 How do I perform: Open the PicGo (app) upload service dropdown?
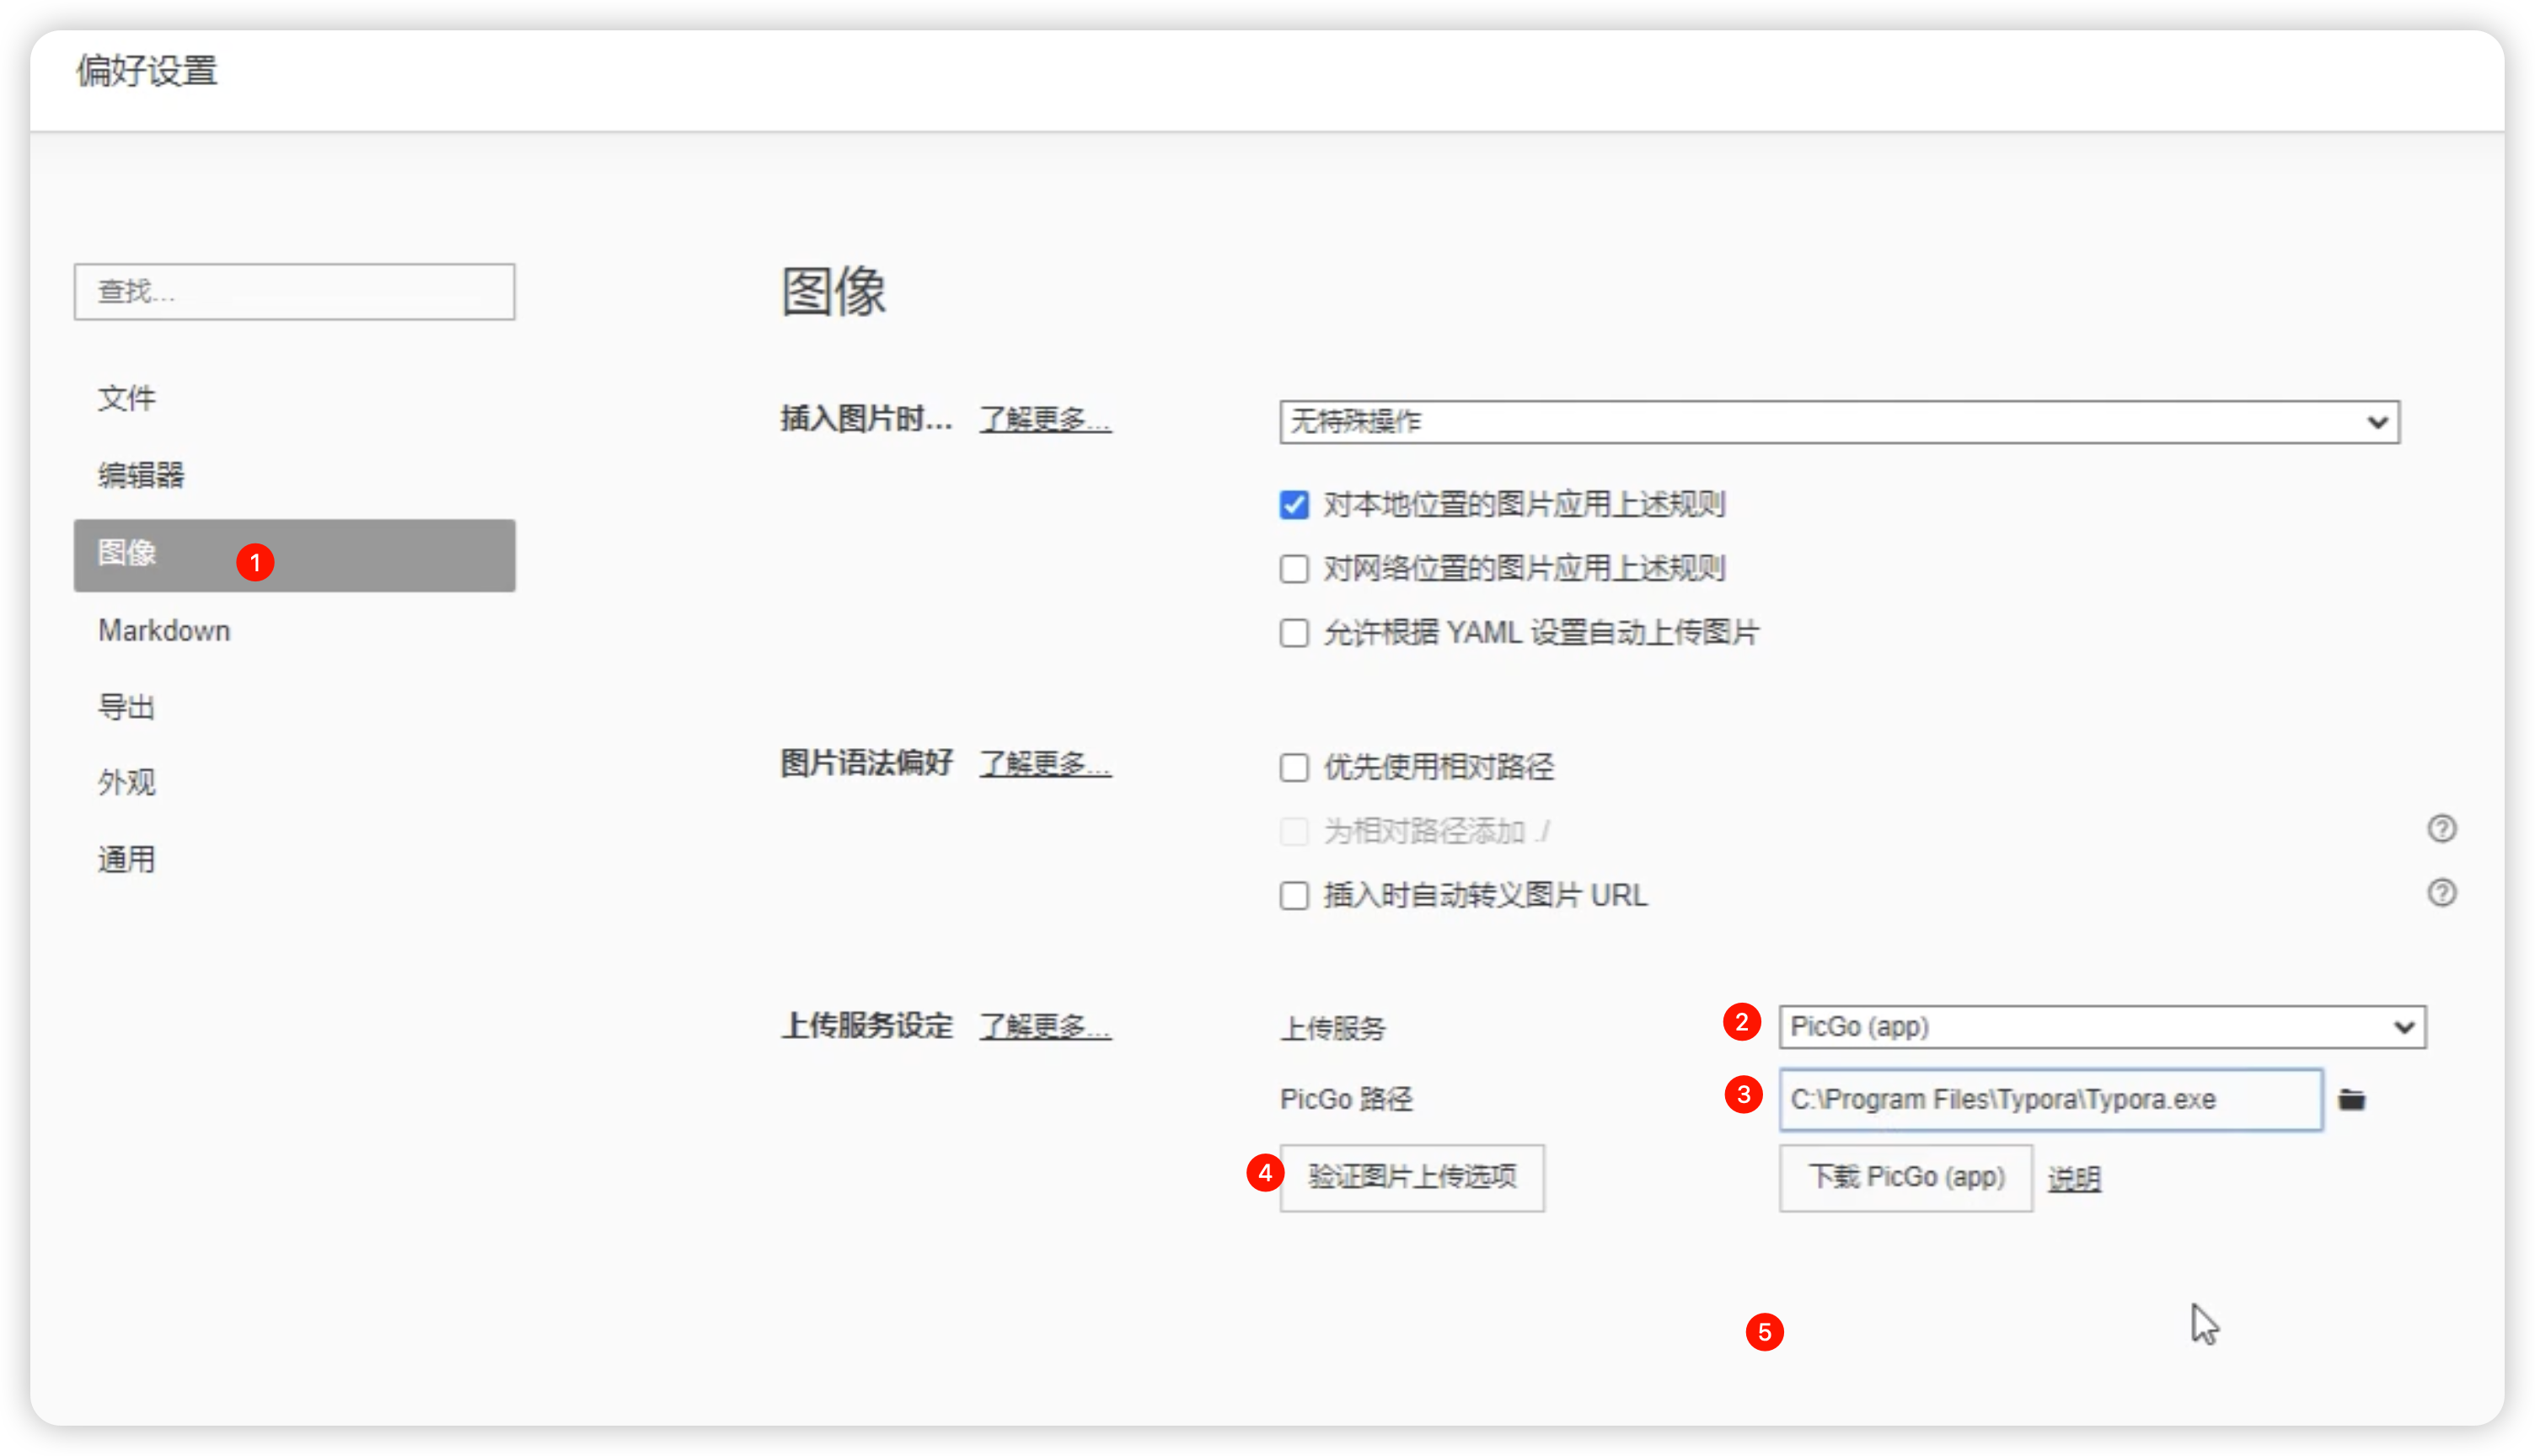click(2101, 1027)
